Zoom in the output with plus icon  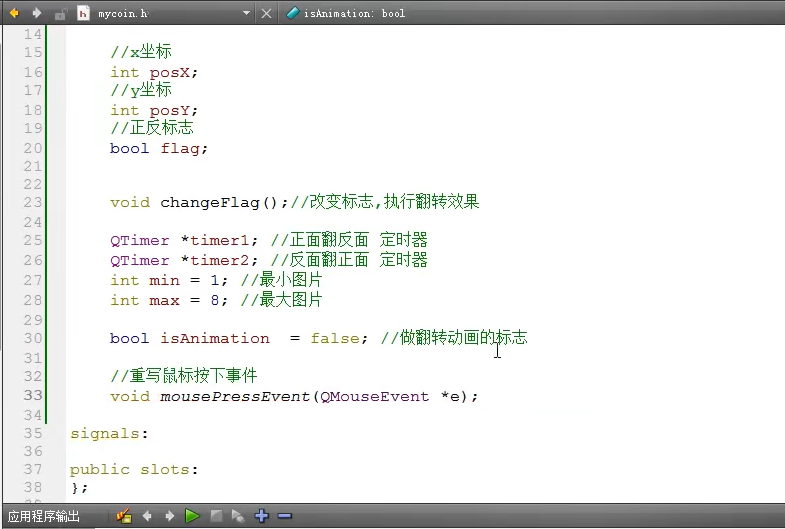[261, 515]
